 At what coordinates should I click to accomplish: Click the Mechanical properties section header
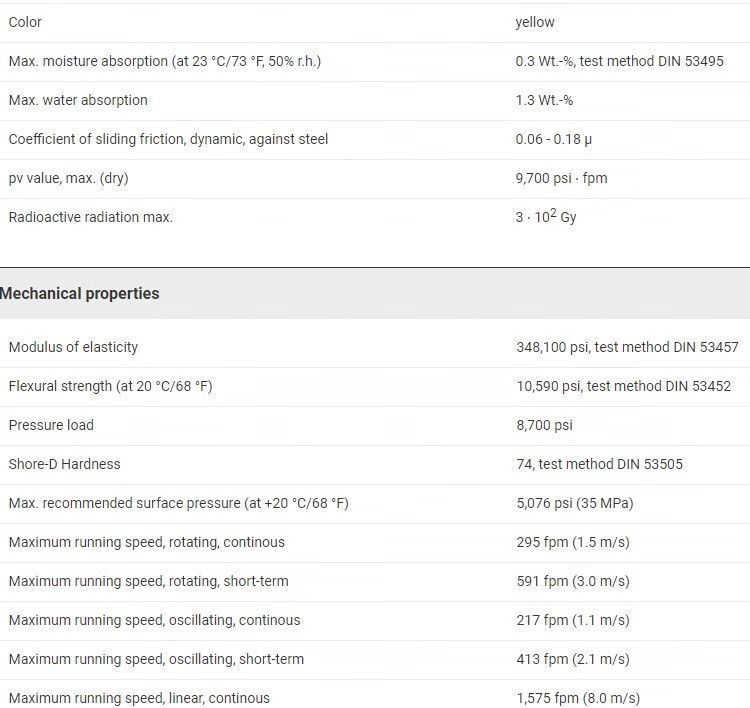tap(80, 294)
